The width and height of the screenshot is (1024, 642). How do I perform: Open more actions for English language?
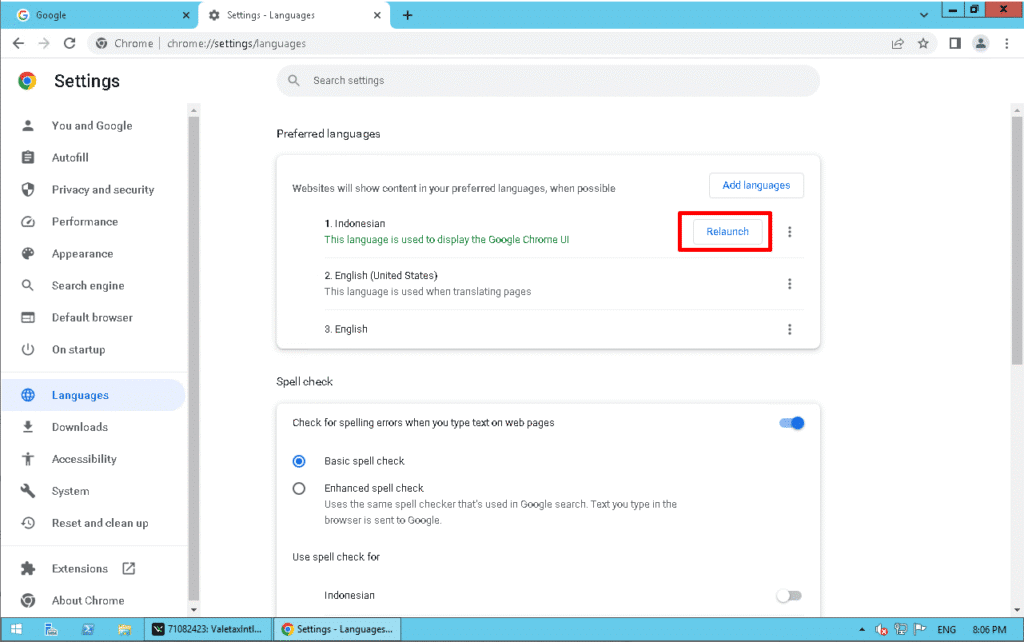pos(790,329)
